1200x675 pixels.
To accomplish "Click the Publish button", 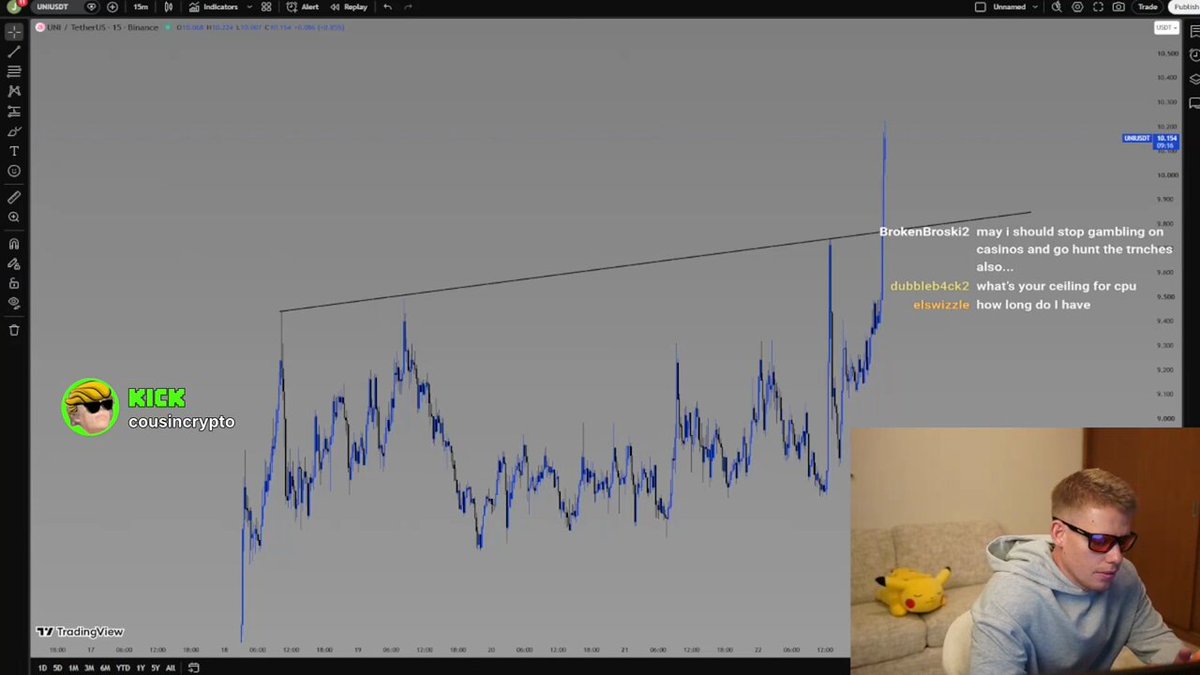I will click(1186, 7).
